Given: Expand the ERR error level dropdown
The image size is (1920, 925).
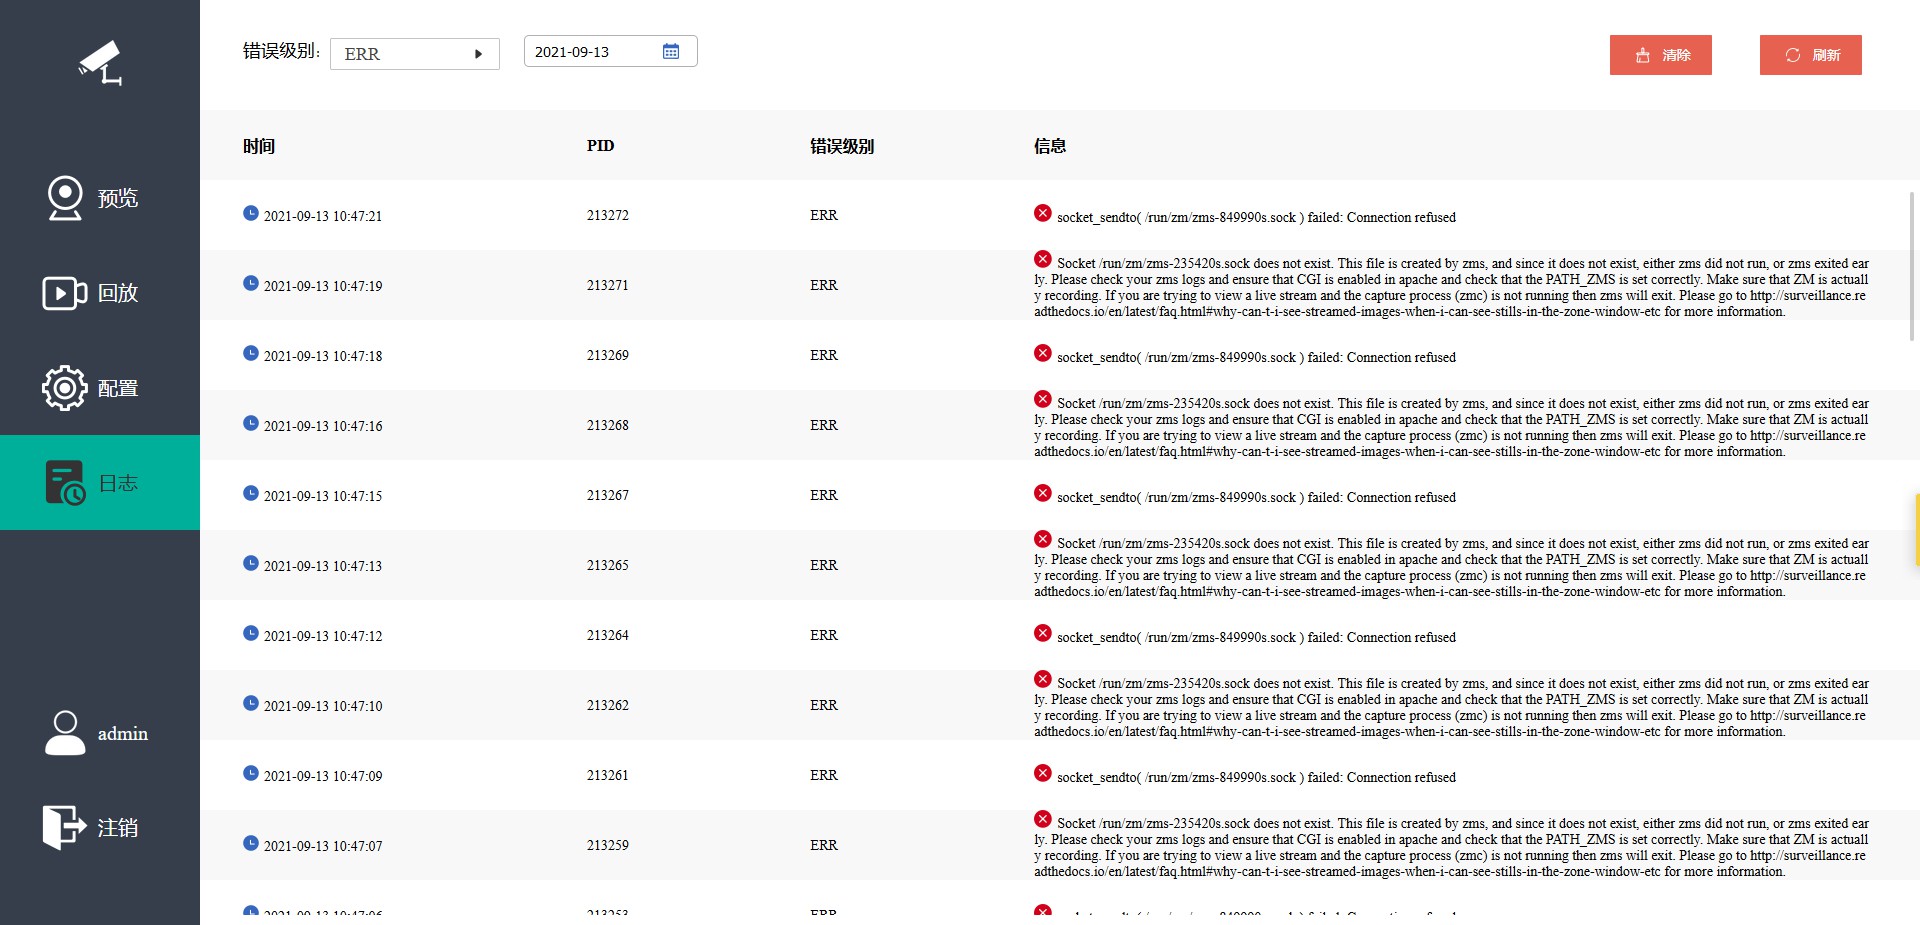Looking at the screenshot, I should pyautogui.click(x=414, y=54).
